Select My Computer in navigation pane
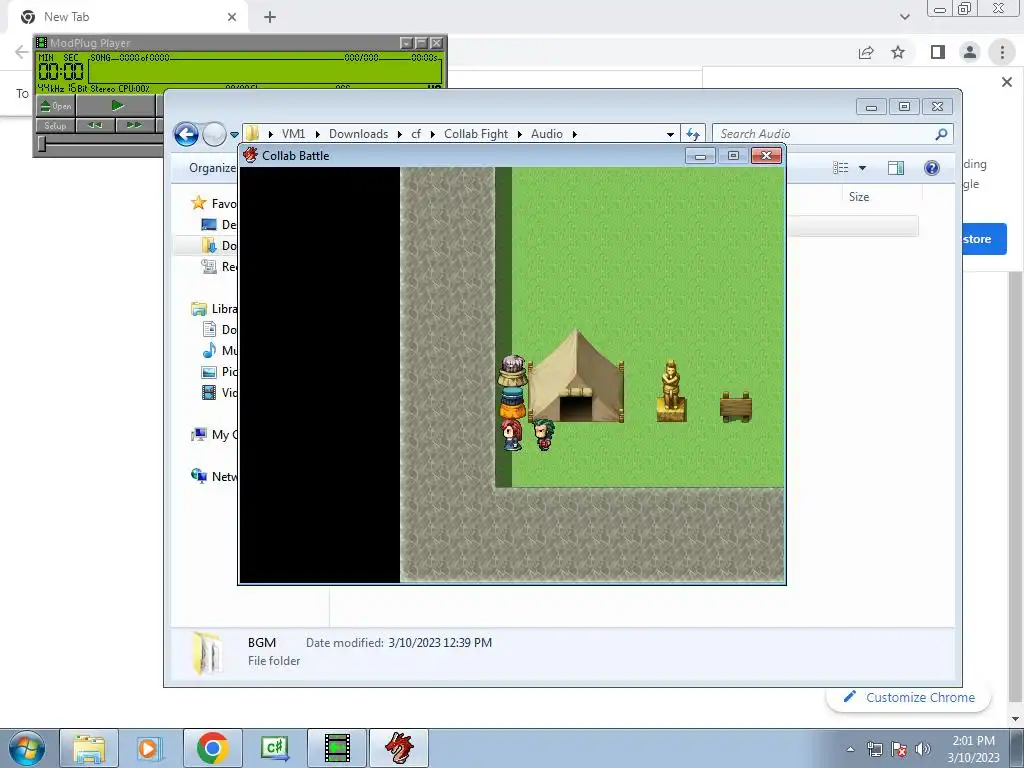 pyautogui.click(x=214, y=434)
